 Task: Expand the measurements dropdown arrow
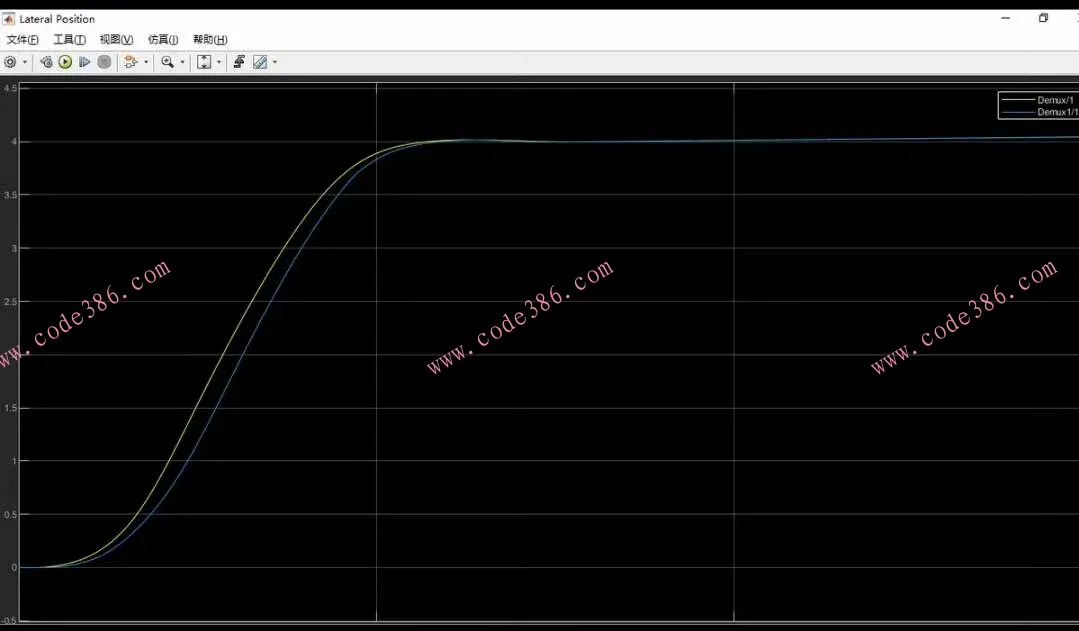pyautogui.click(x=275, y=62)
